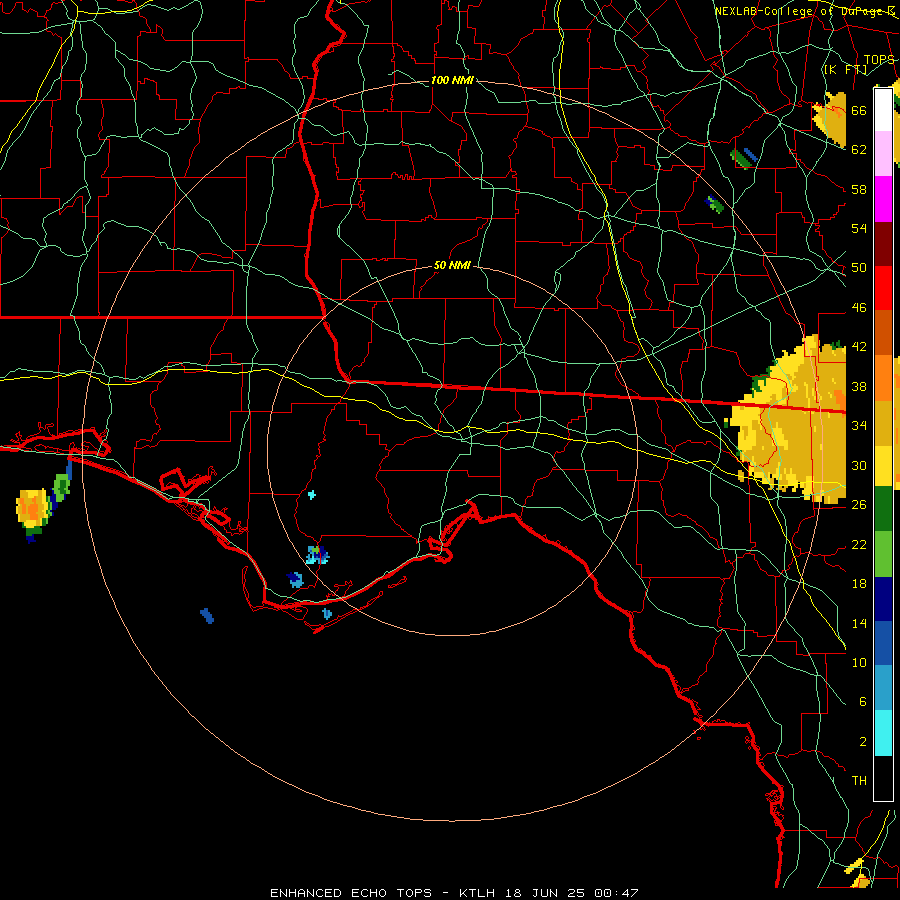Click the "6" legend value
This screenshot has height=900, width=900.
coord(862,702)
